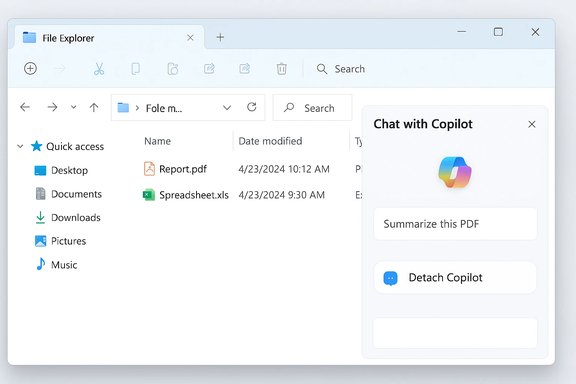Viewport: 576px width, 384px height.
Task: Go back with the left arrow
Action: point(25,107)
